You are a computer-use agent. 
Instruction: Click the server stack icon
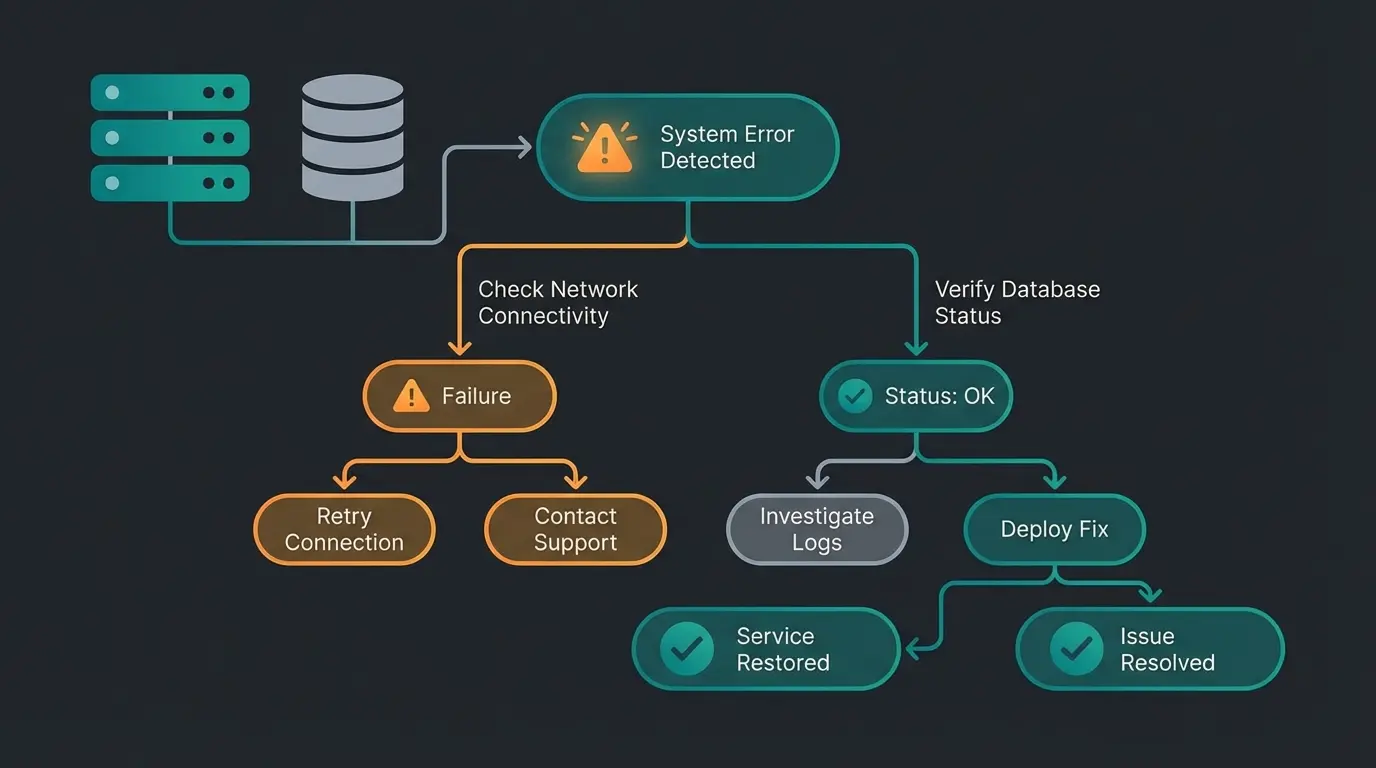[x=169, y=137]
